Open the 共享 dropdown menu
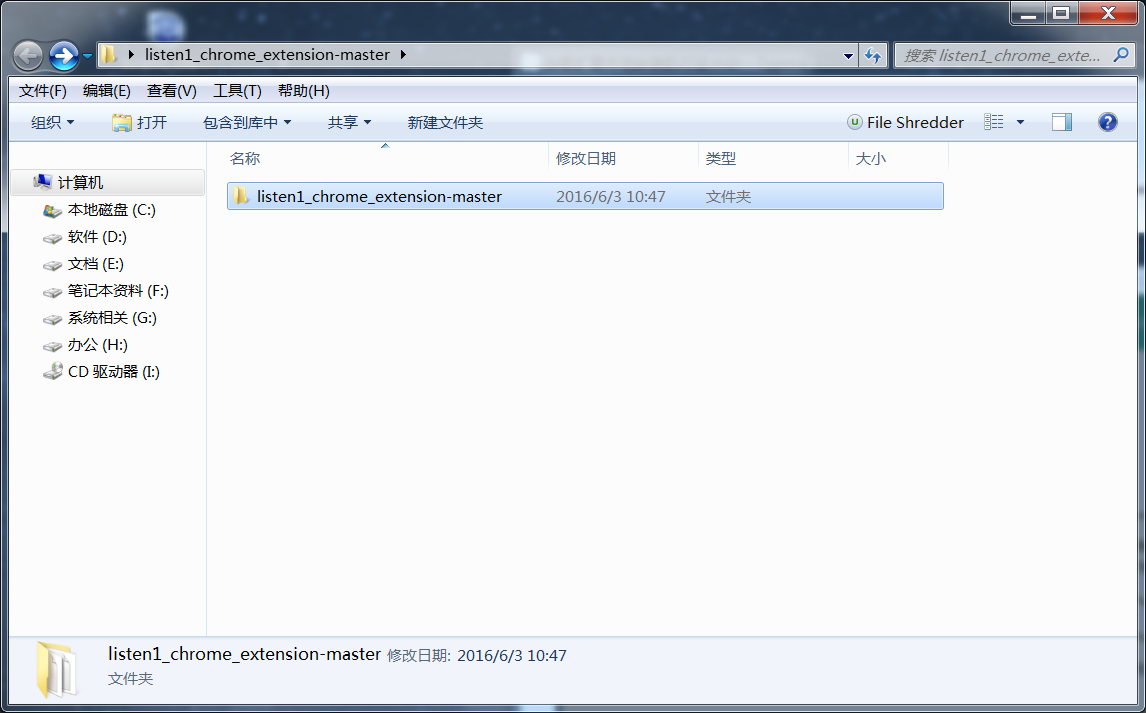 point(349,122)
